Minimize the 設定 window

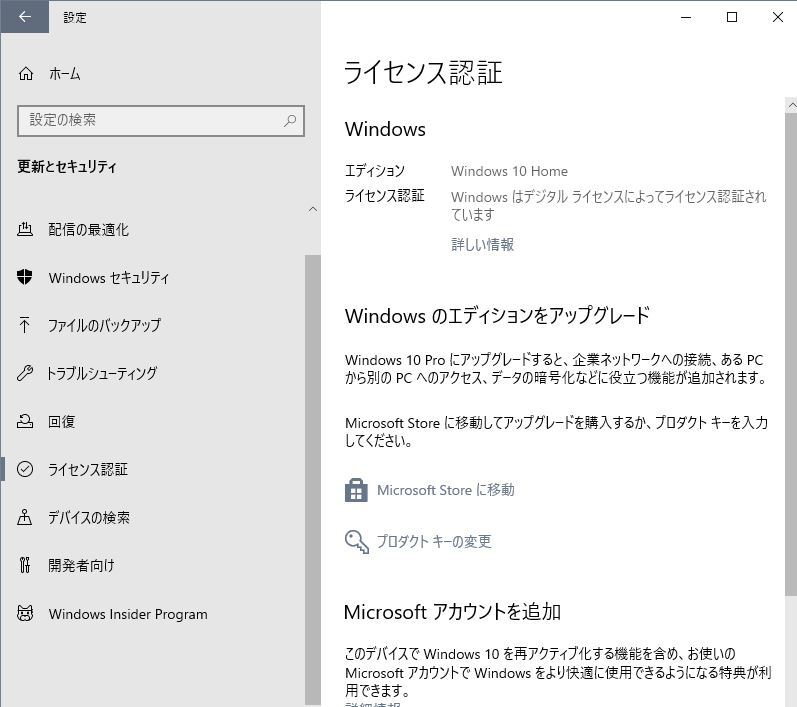(x=686, y=17)
